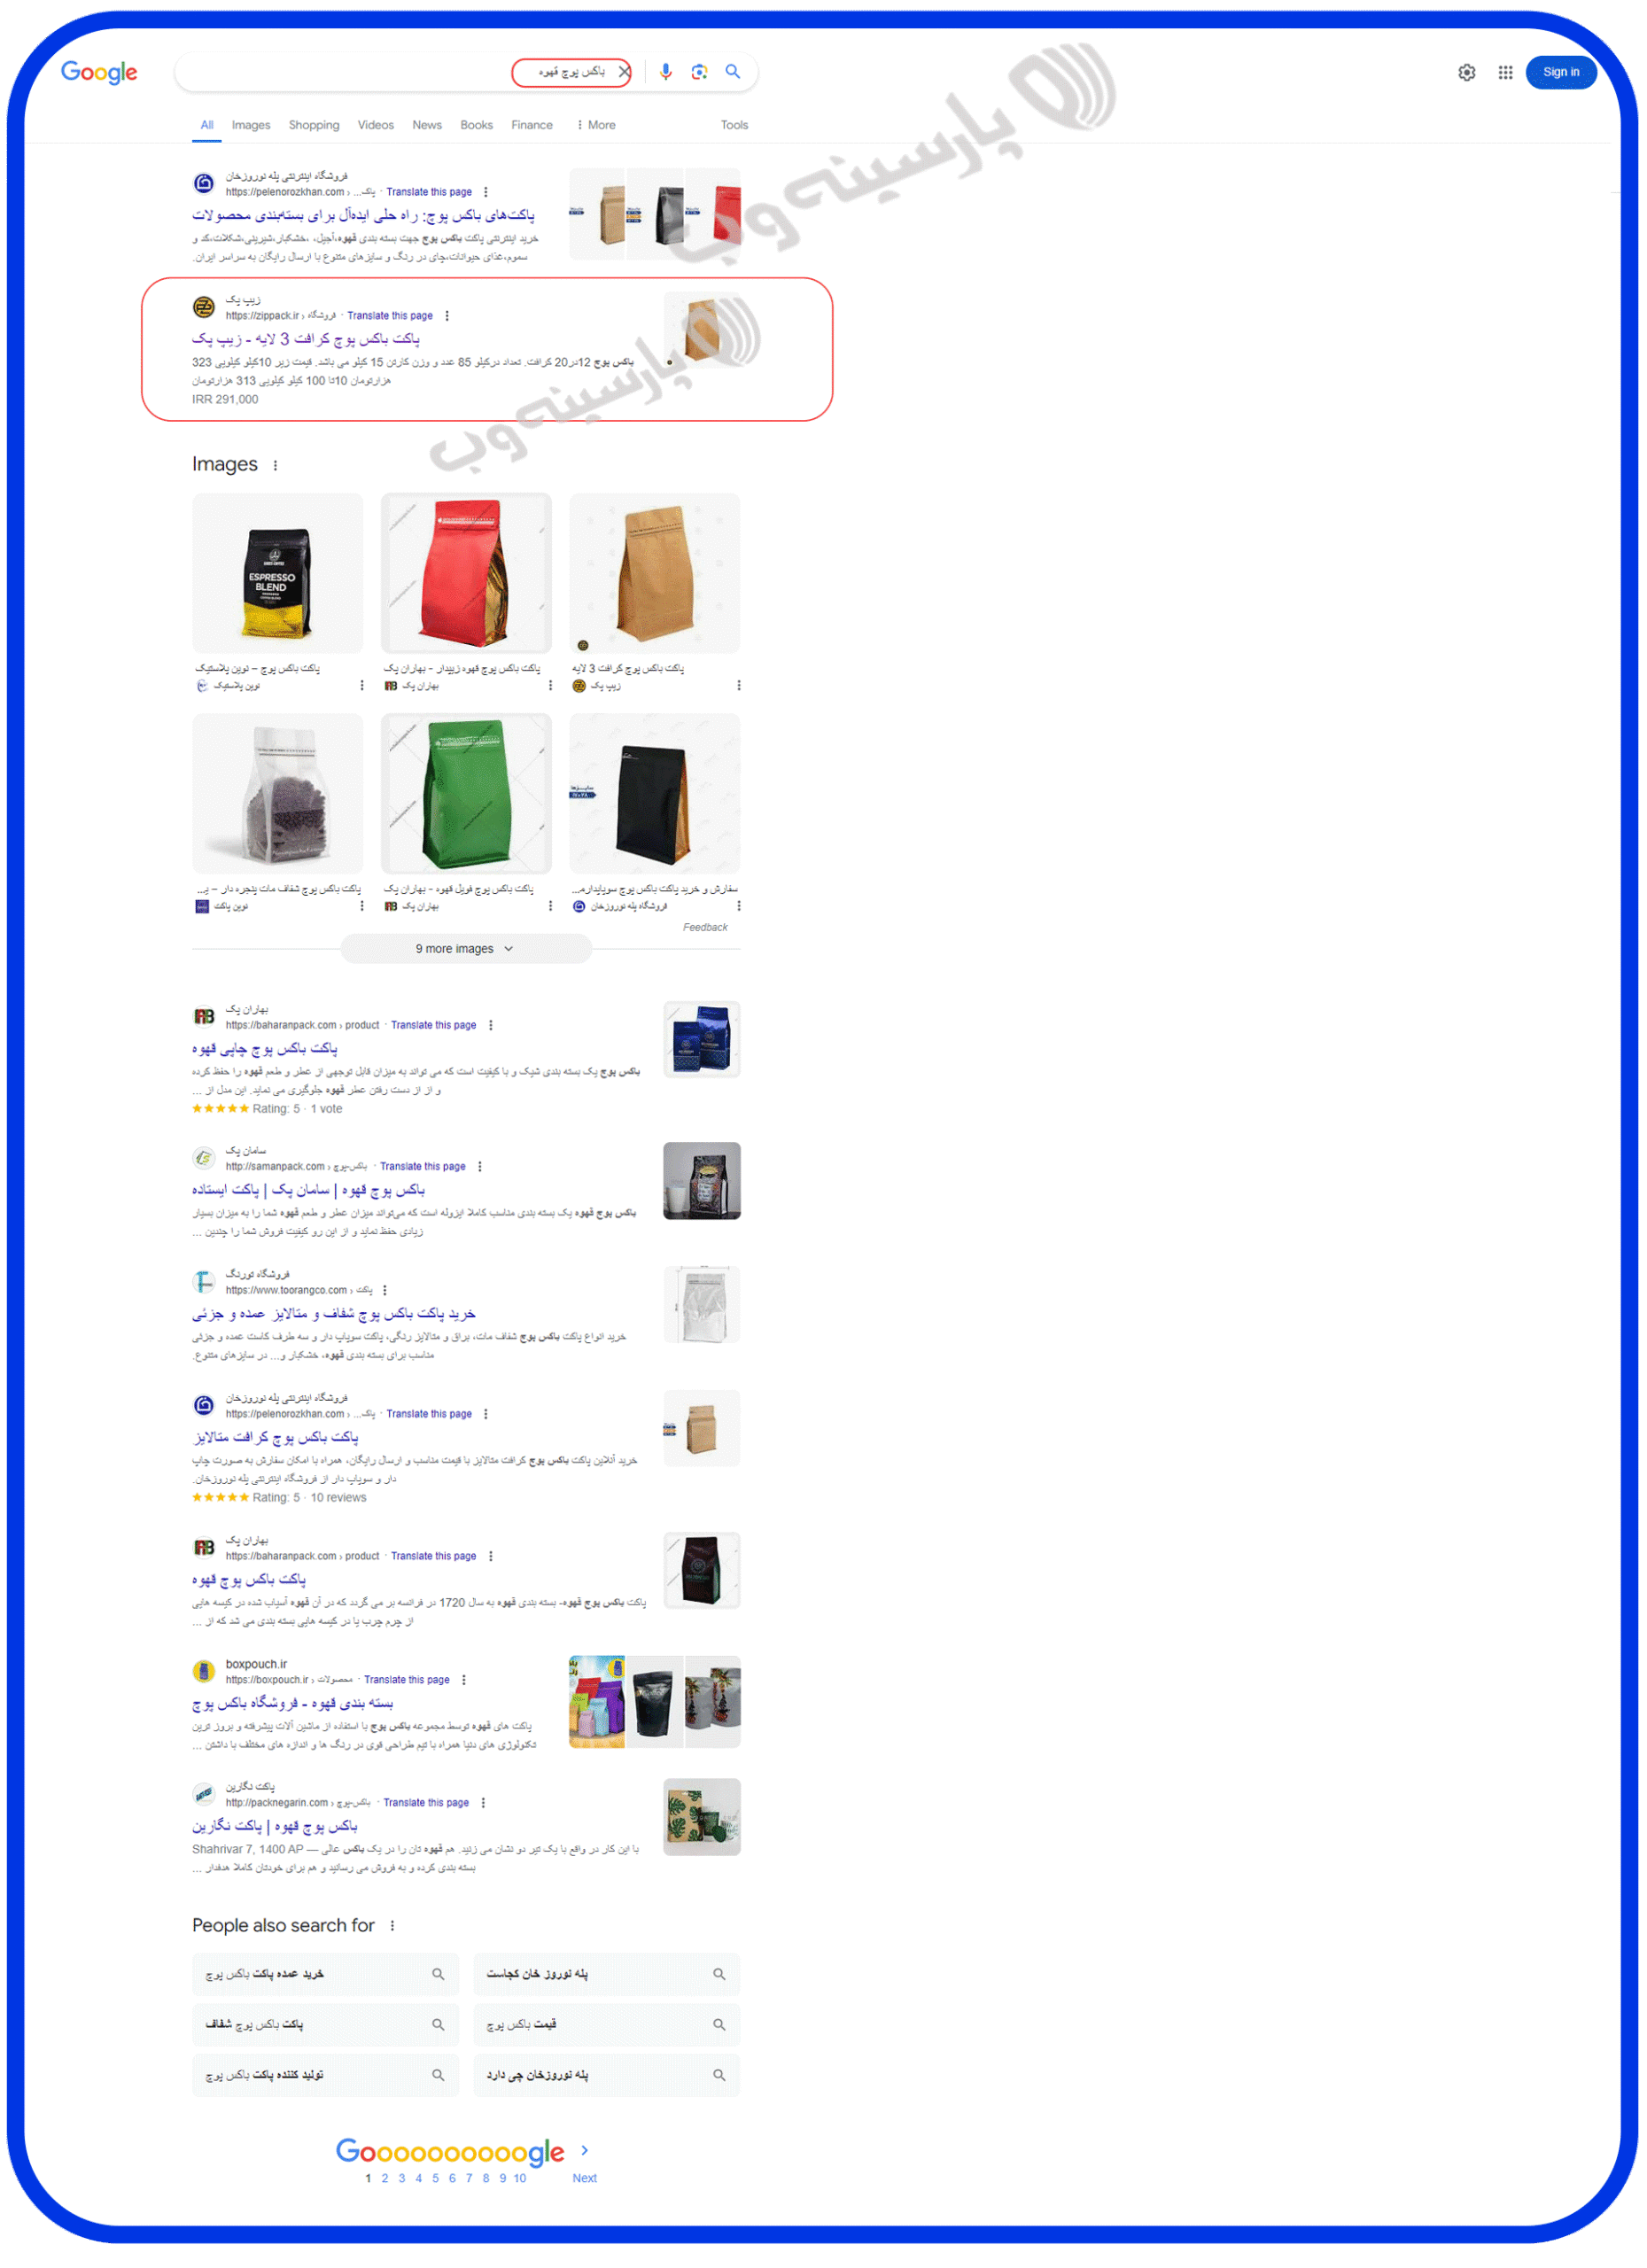
Task: Click the voice search microphone icon
Action: (x=666, y=72)
